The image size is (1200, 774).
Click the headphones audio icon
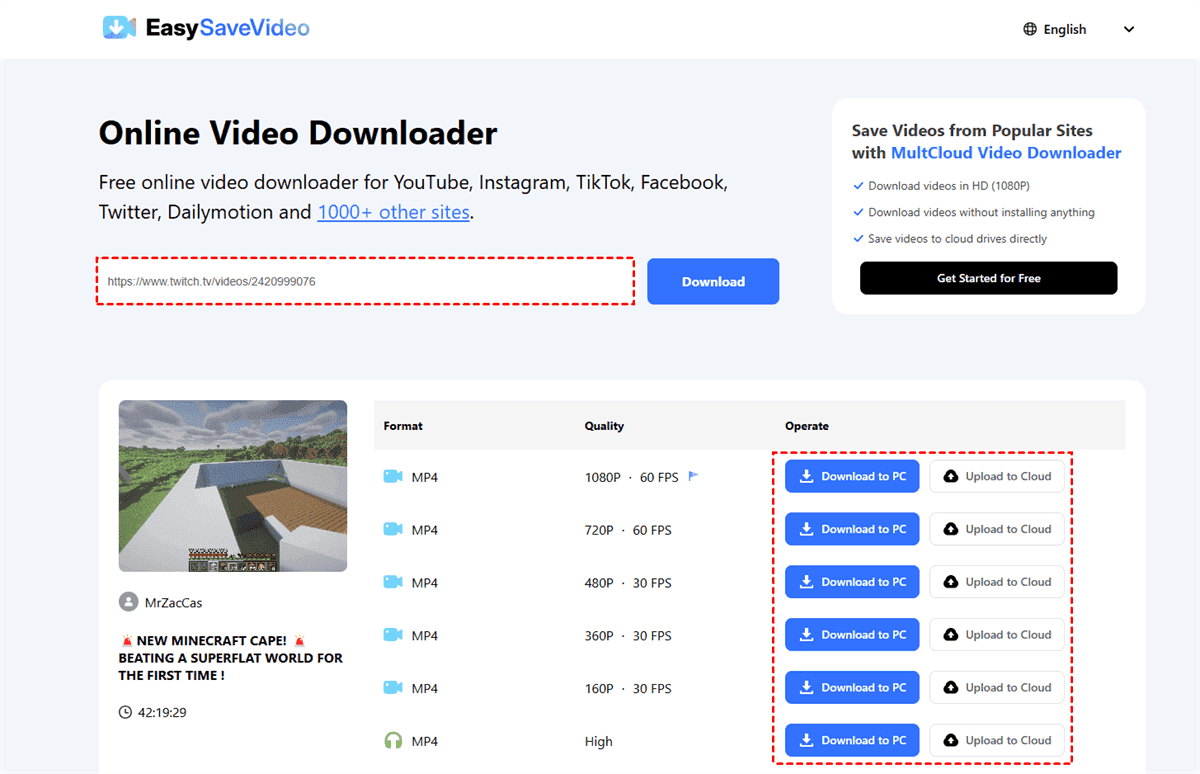coord(393,741)
